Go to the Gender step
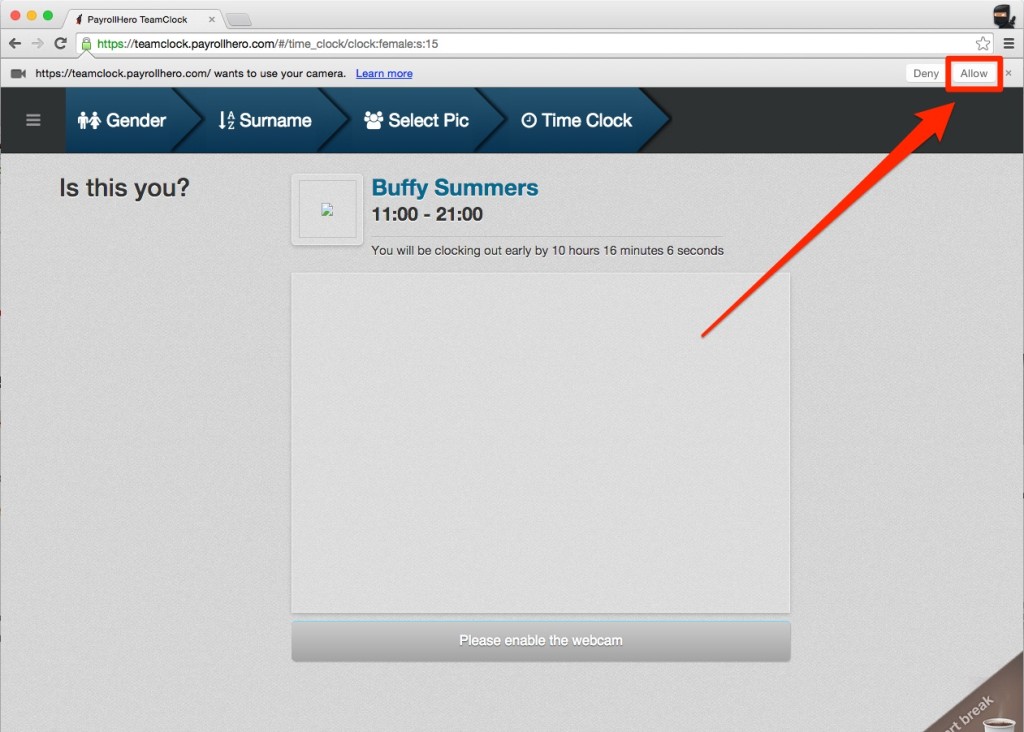The height and width of the screenshot is (732, 1024). click(122, 120)
